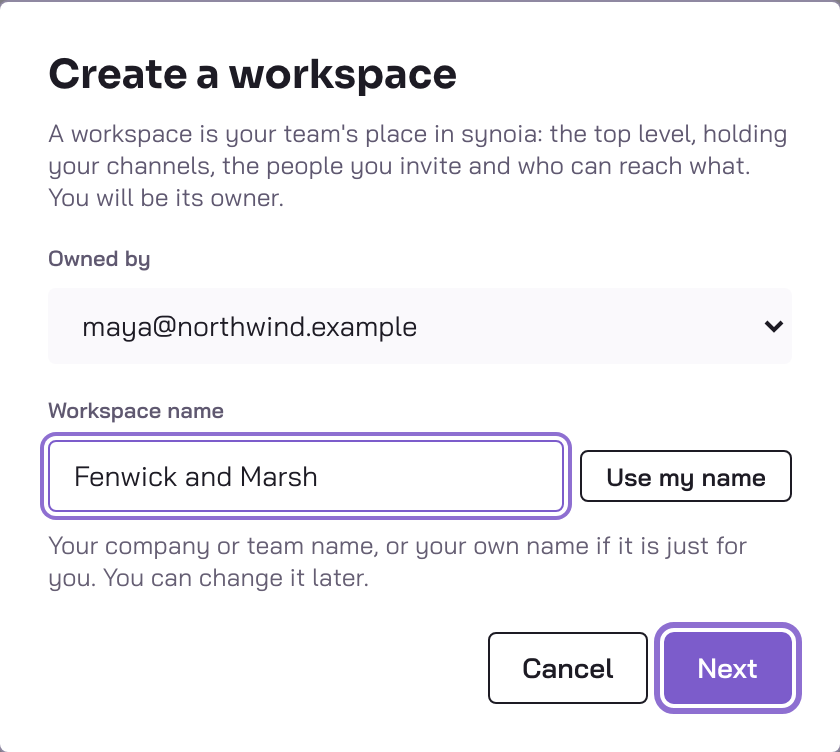This screenshot has width=840, height=752.
Task: Click the description starting 'A workspace is your team's place'
Action: point(418,166)
